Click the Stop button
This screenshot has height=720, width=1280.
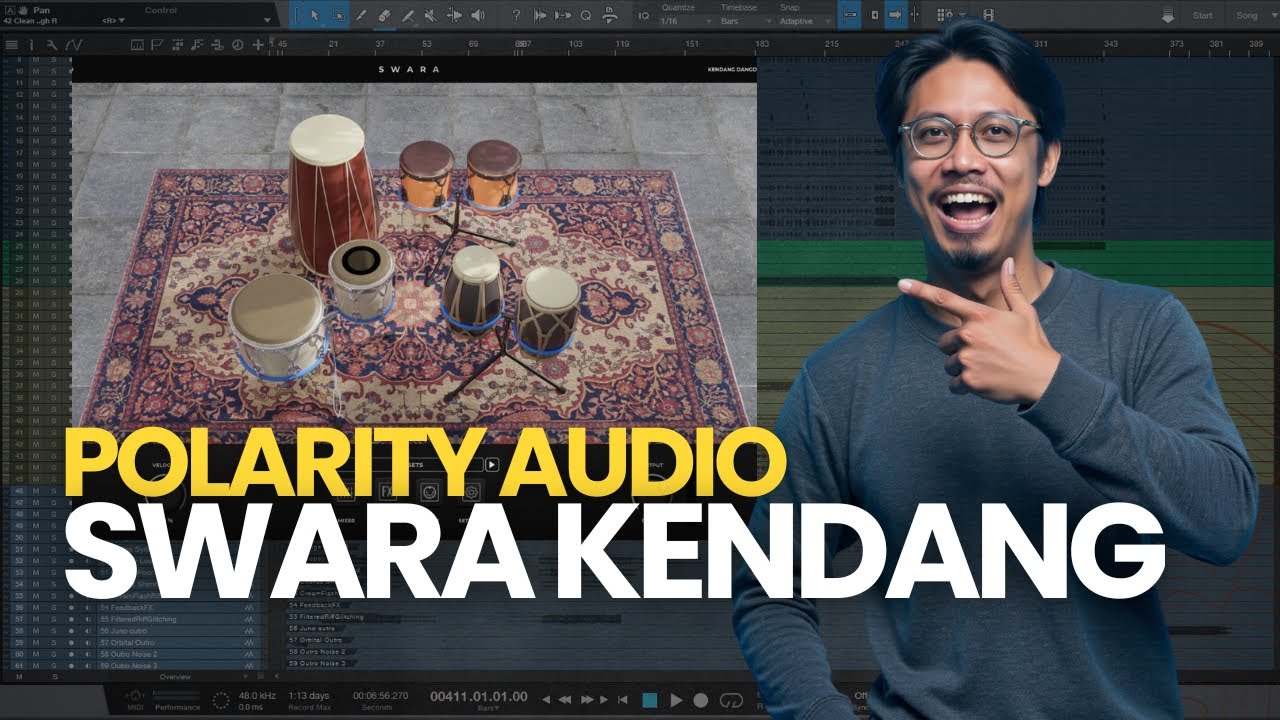(649, 700)
